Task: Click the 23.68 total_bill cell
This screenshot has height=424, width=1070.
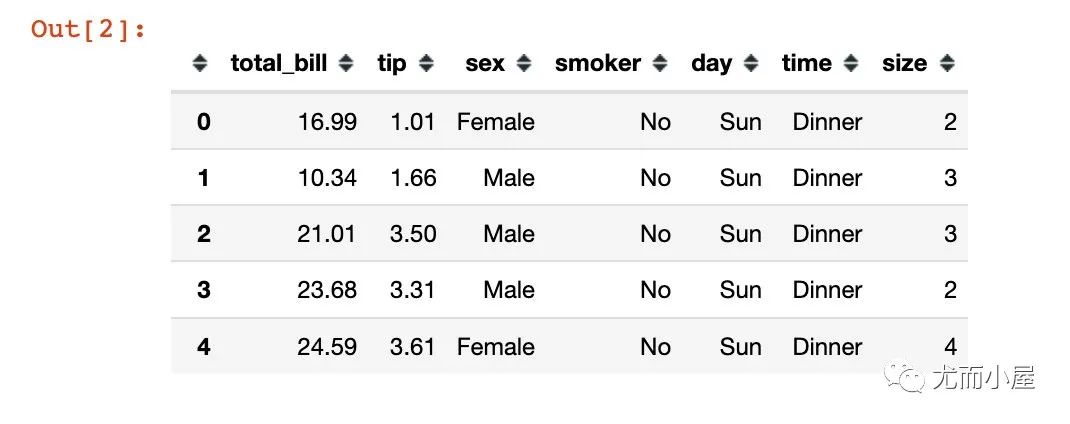Action: (327, 290)
